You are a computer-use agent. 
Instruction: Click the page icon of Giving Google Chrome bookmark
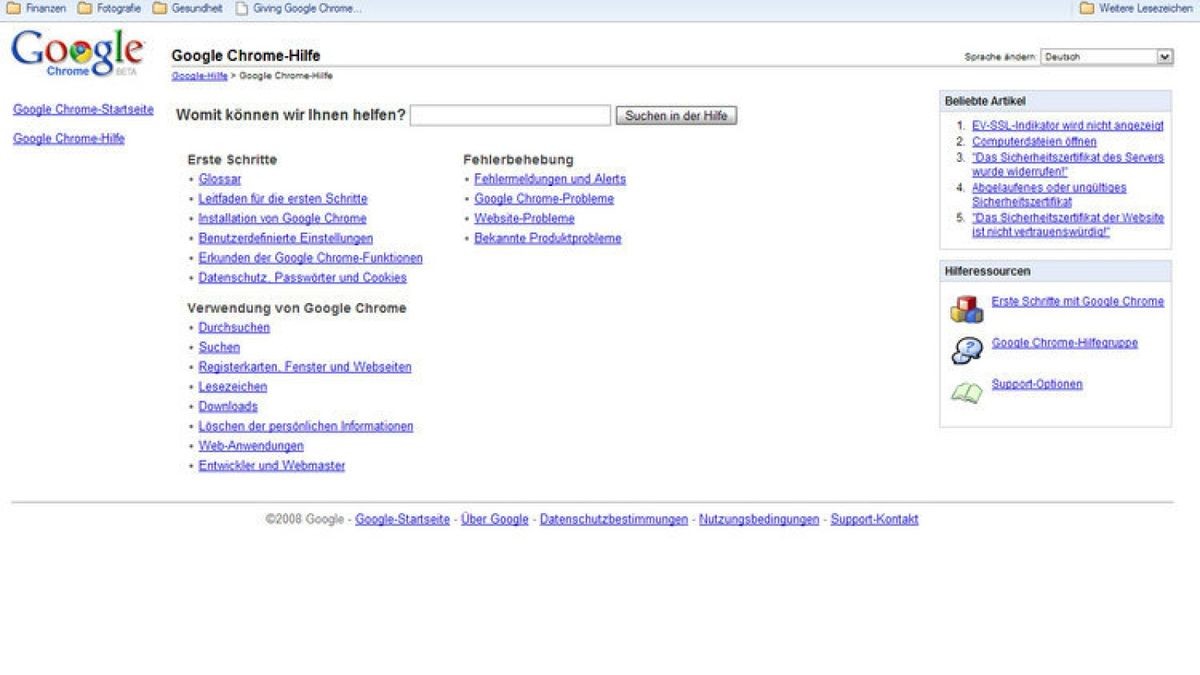(240, 8)
